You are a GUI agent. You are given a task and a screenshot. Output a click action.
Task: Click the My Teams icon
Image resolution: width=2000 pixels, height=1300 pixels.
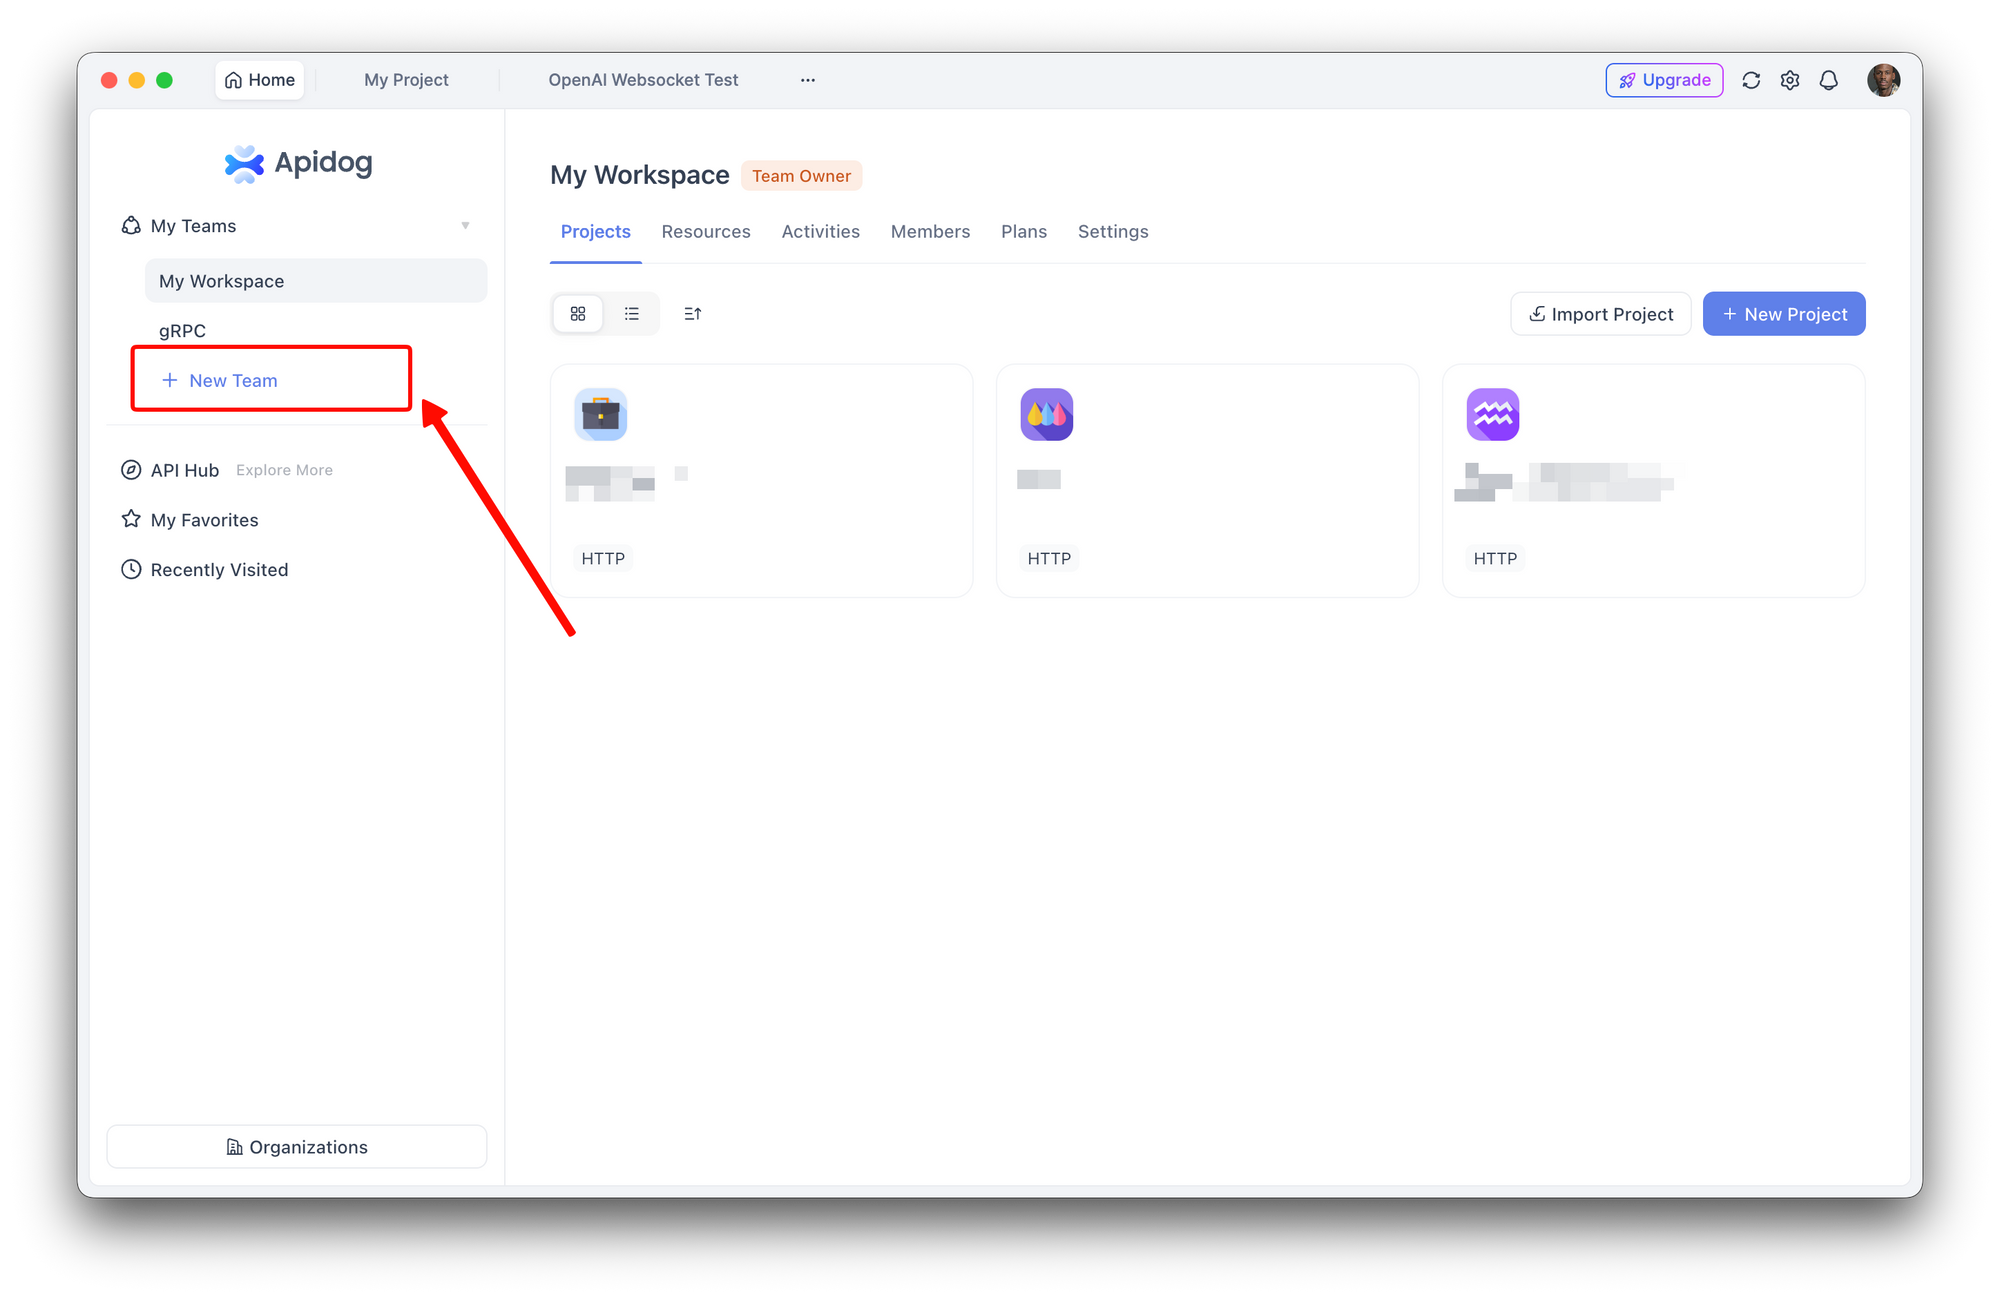click(131, 226)
